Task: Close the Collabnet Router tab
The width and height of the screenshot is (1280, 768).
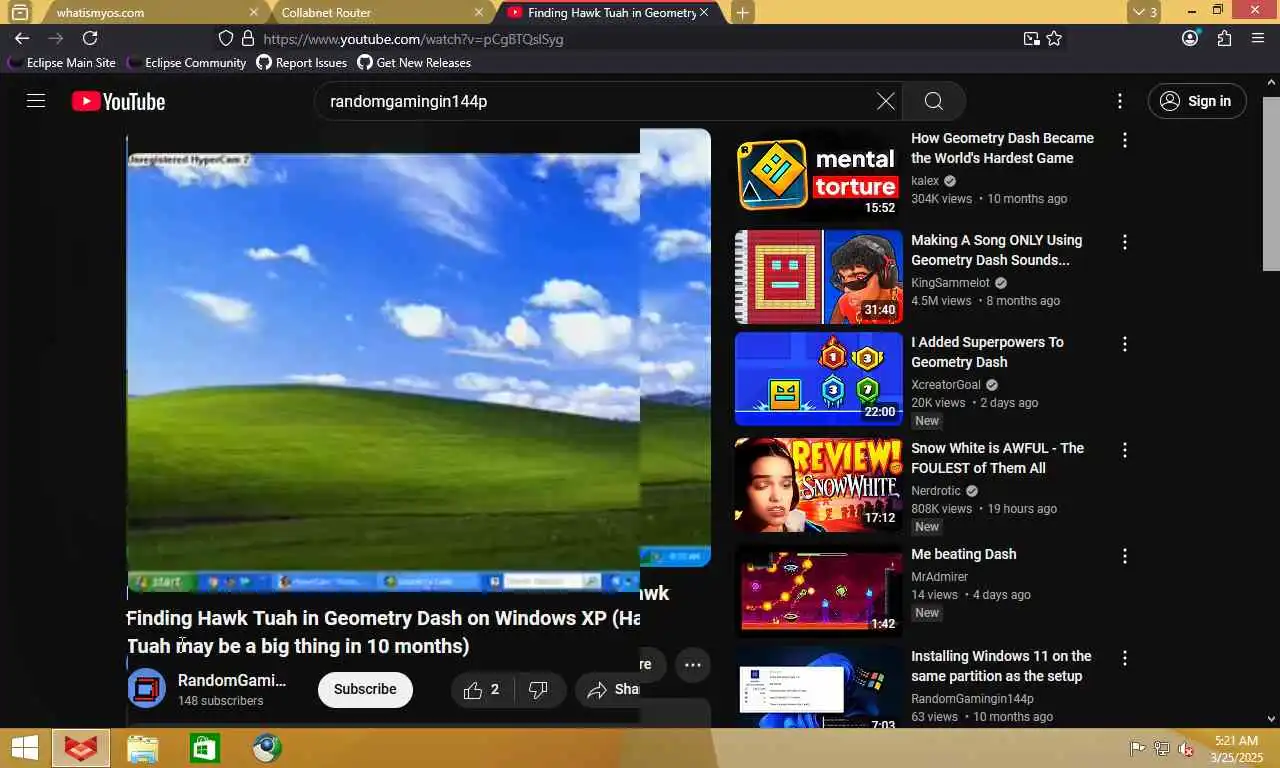Action: tap(479, 13)
